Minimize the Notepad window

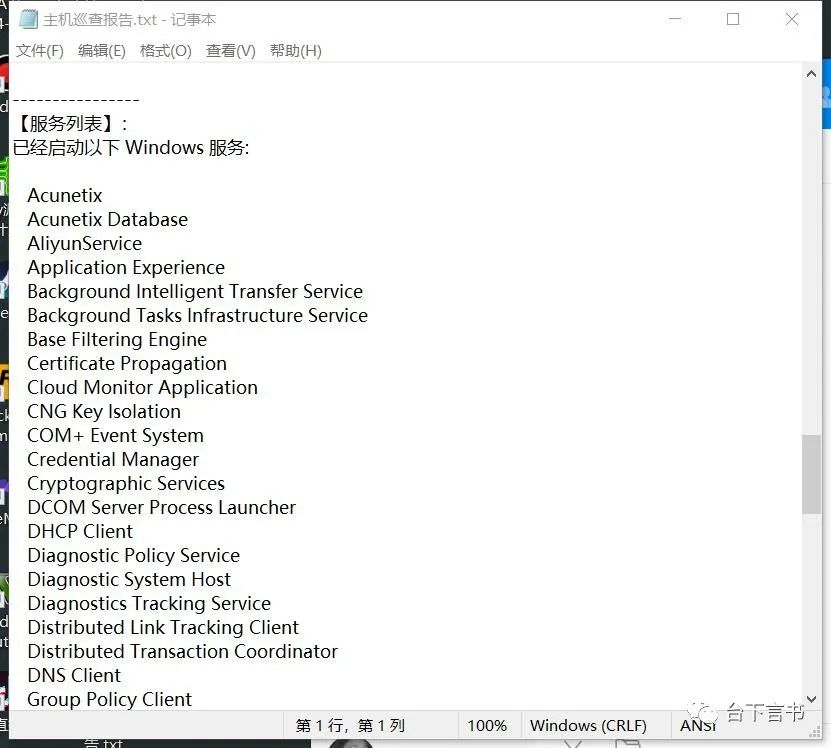pos(675,19)
